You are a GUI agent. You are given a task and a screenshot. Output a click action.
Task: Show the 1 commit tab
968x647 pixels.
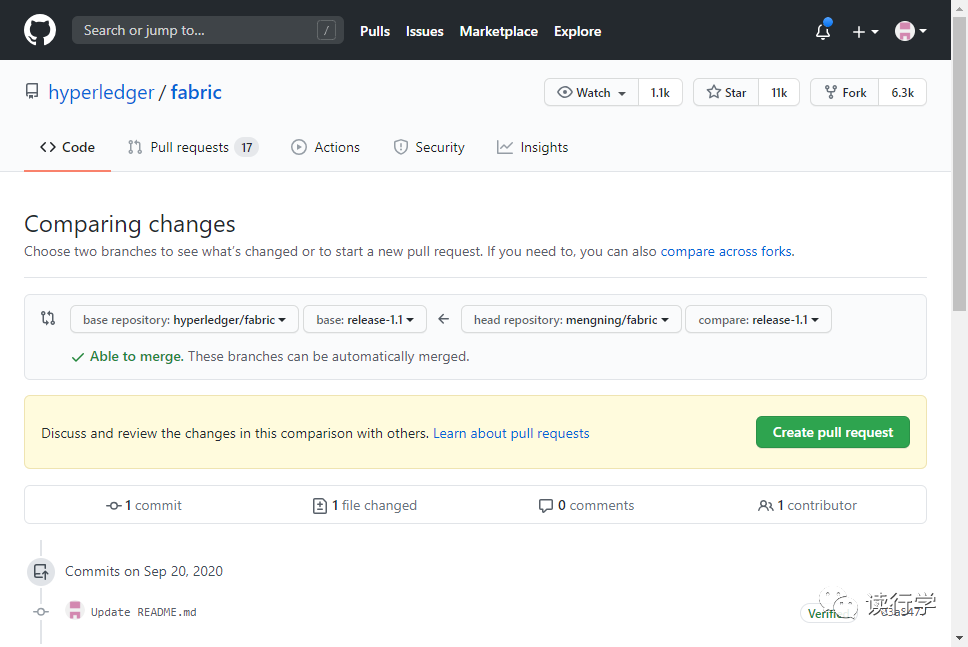point(144,506)
